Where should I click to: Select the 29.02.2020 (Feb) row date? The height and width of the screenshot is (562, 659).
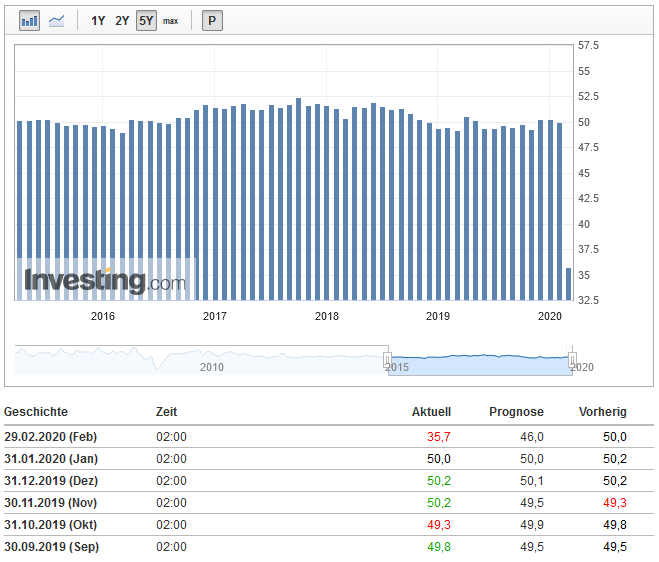(50, 437)
